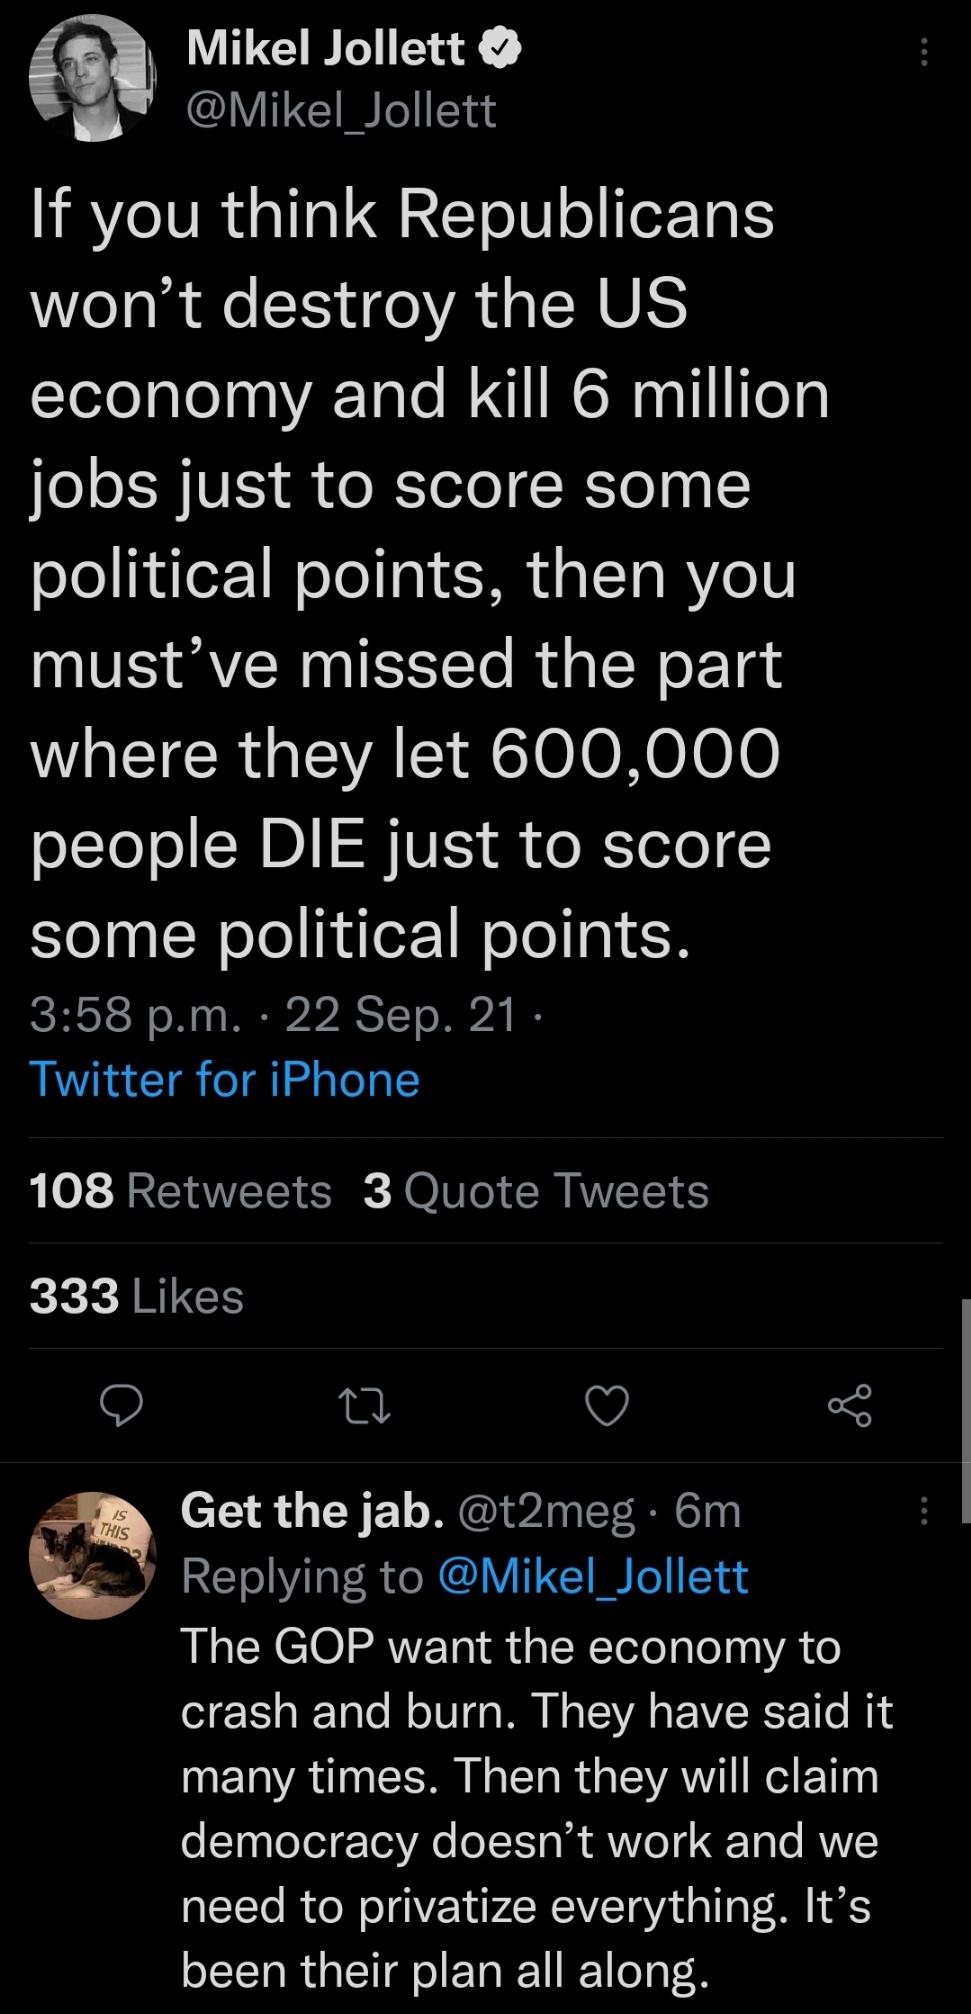
Task: Tap the Twitter for iPhone link
Action: (x=225, y=1080)
